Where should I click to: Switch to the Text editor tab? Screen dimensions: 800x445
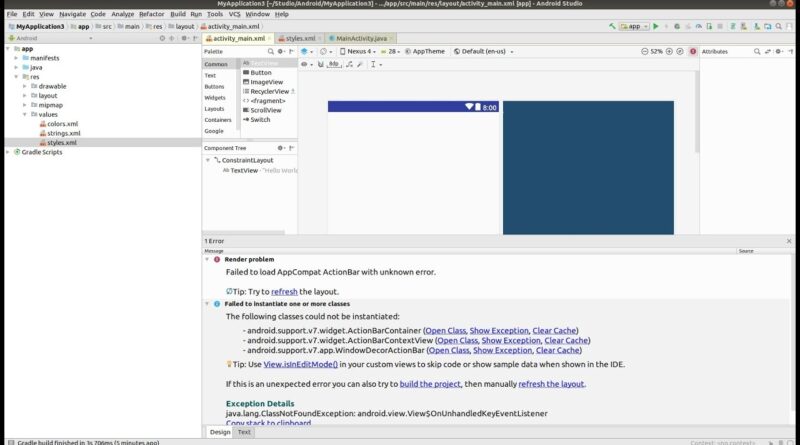point(244,432)
